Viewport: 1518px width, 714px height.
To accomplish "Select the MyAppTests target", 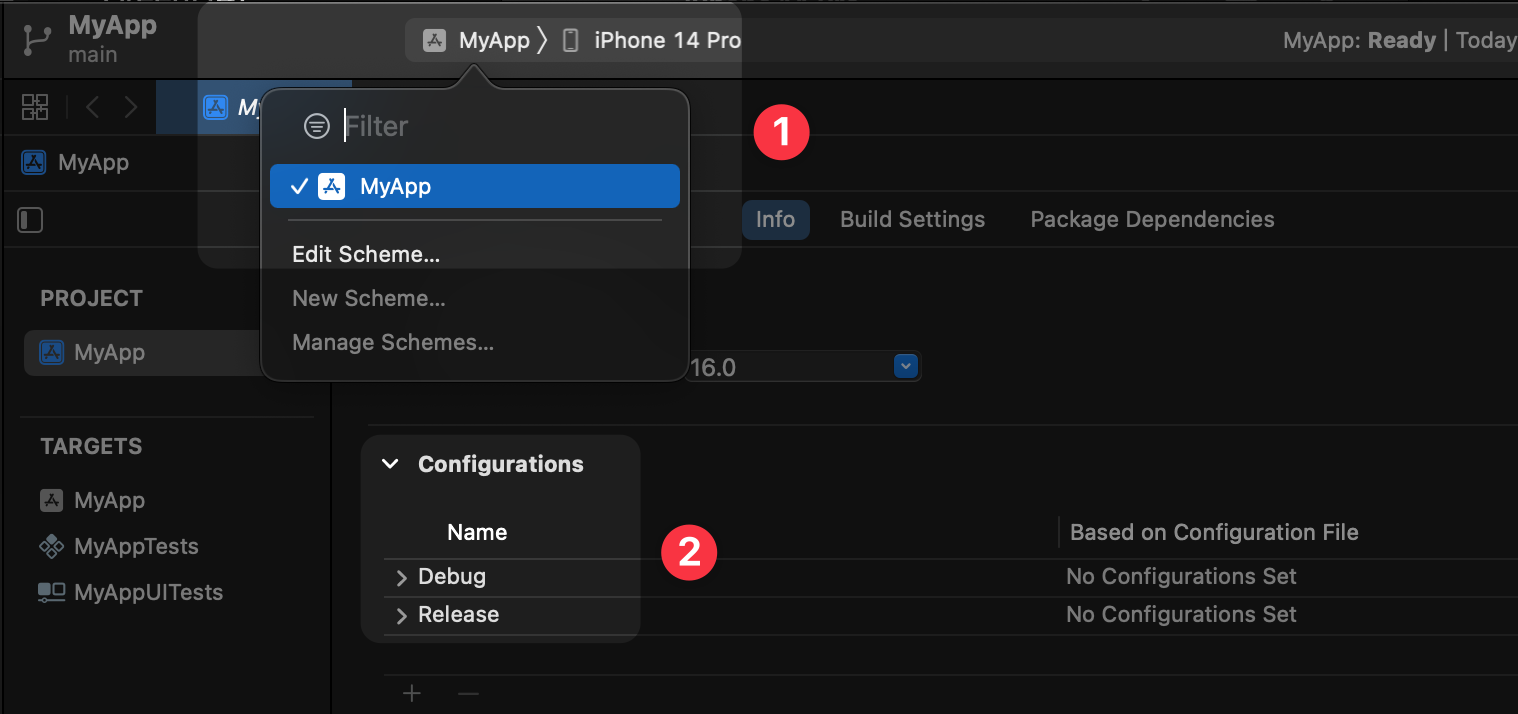I will 135,546.
